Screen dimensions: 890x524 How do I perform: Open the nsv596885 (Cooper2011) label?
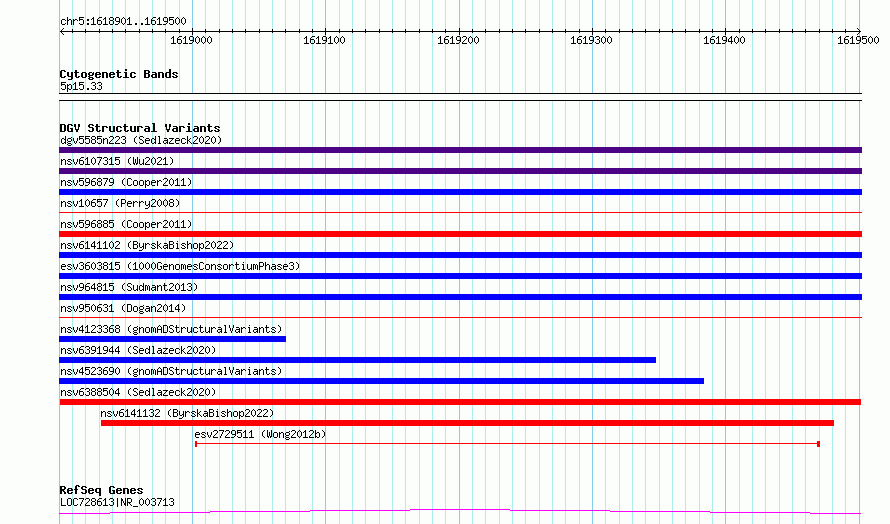(x=126, y=224)
